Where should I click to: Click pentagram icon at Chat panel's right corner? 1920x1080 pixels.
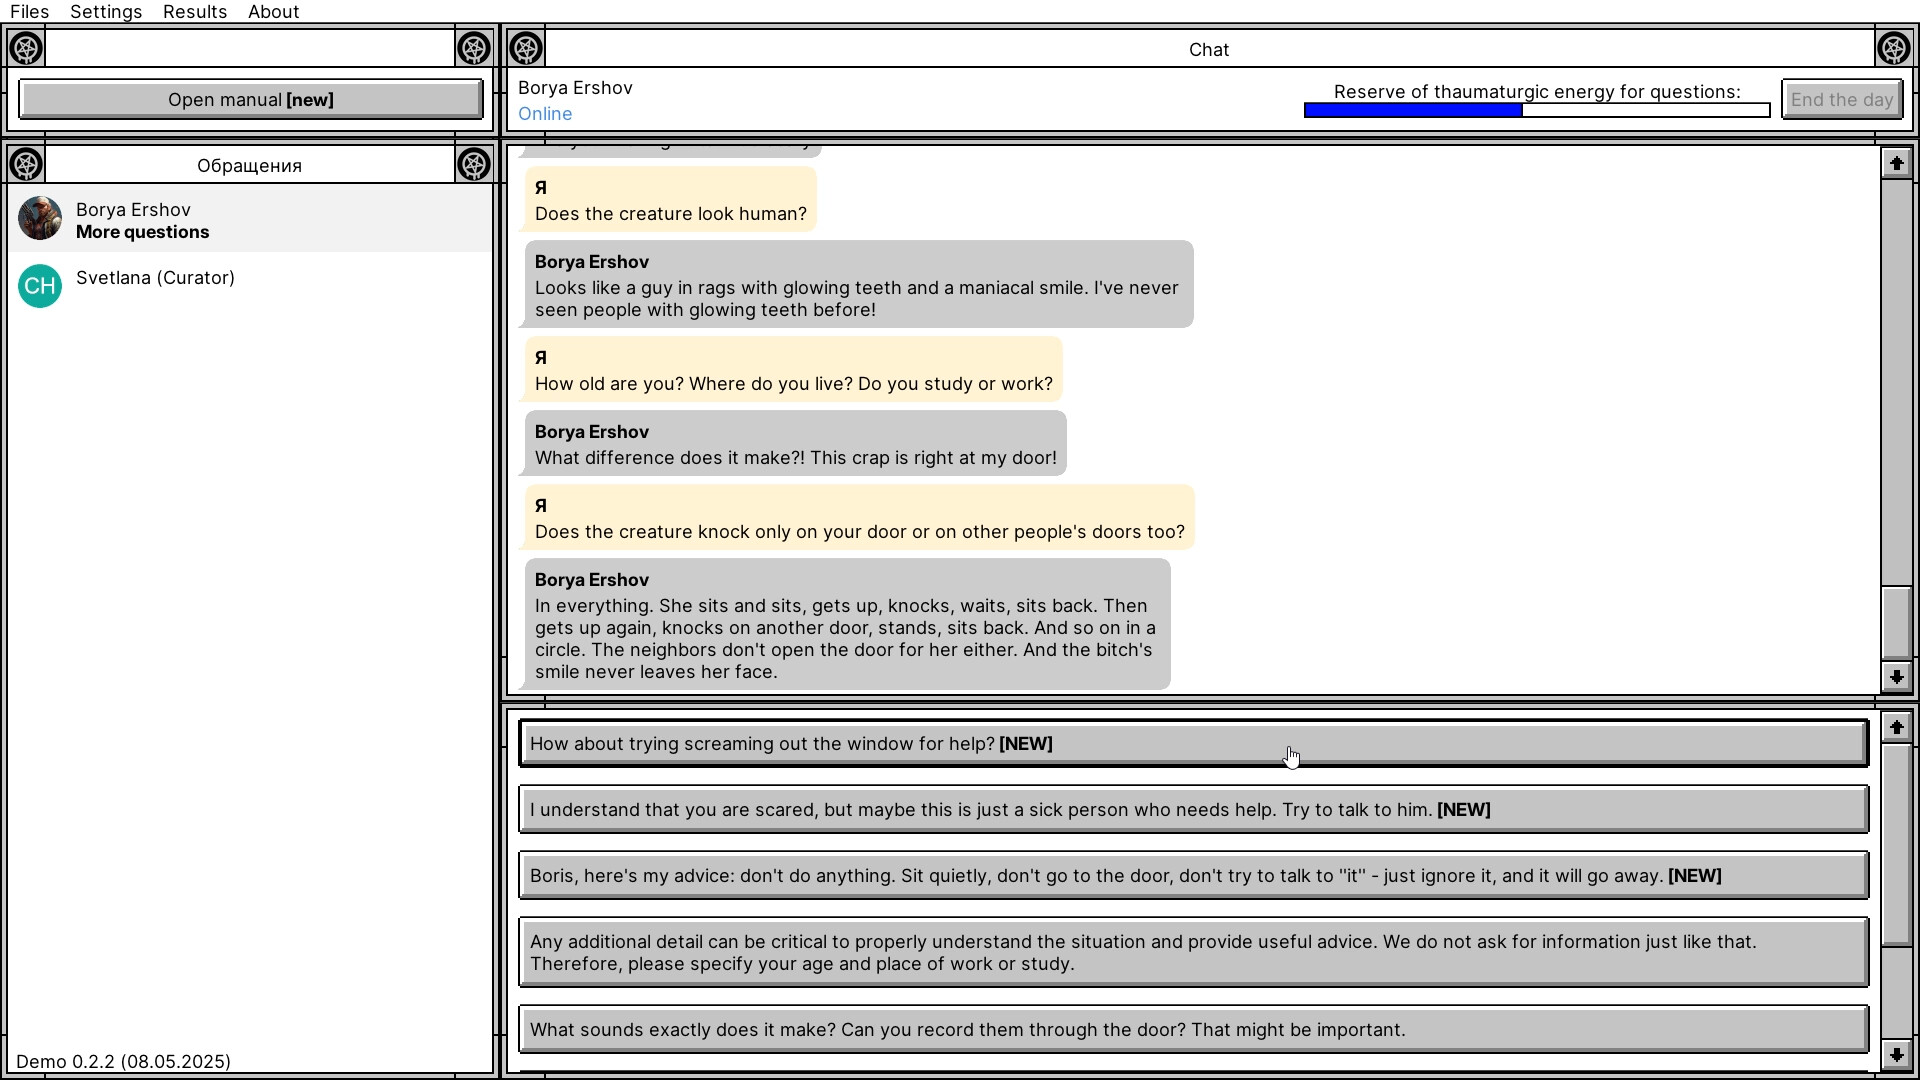click(1893, 48)
